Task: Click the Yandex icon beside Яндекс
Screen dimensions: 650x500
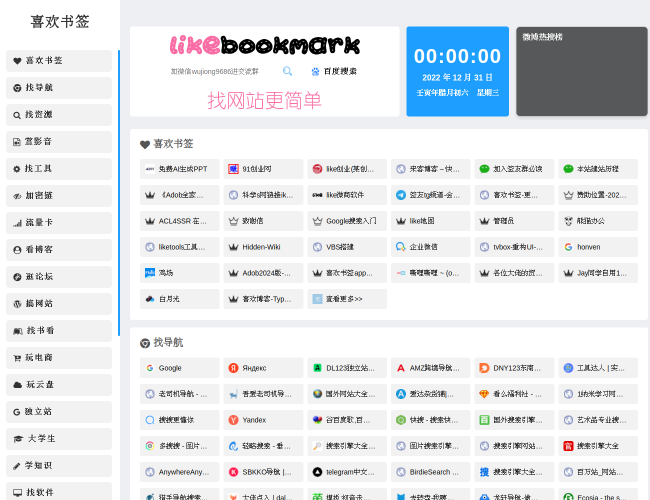Action: pyautogui.click(x=233, y=368)
